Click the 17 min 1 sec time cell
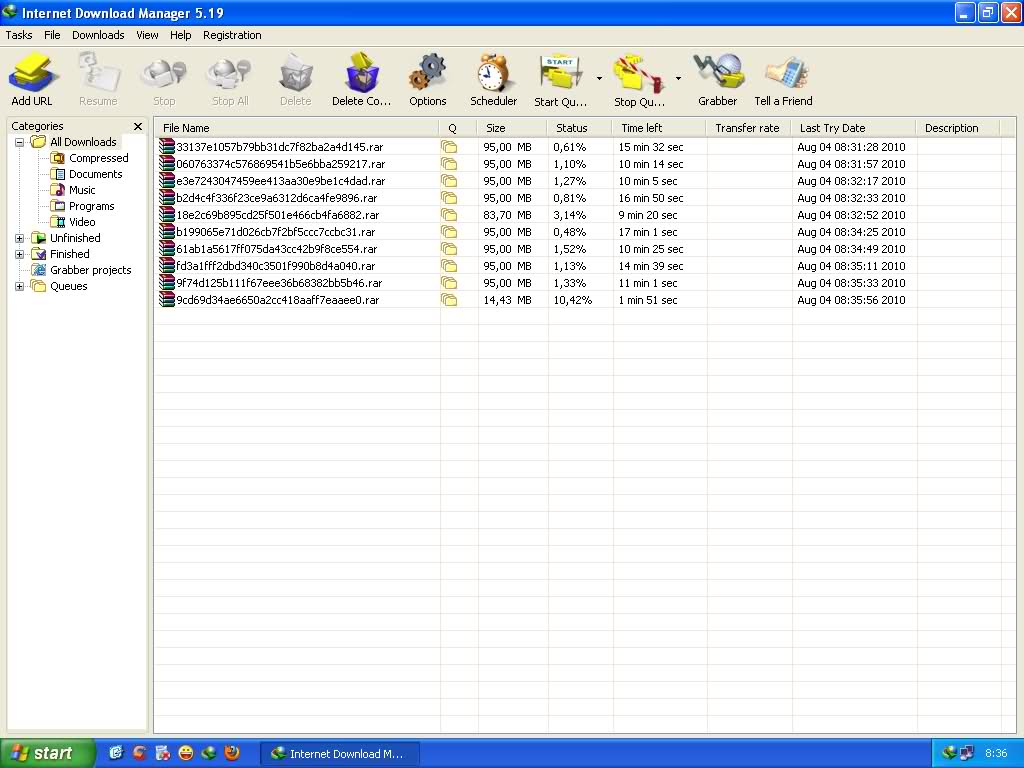 tap(648, 232)
